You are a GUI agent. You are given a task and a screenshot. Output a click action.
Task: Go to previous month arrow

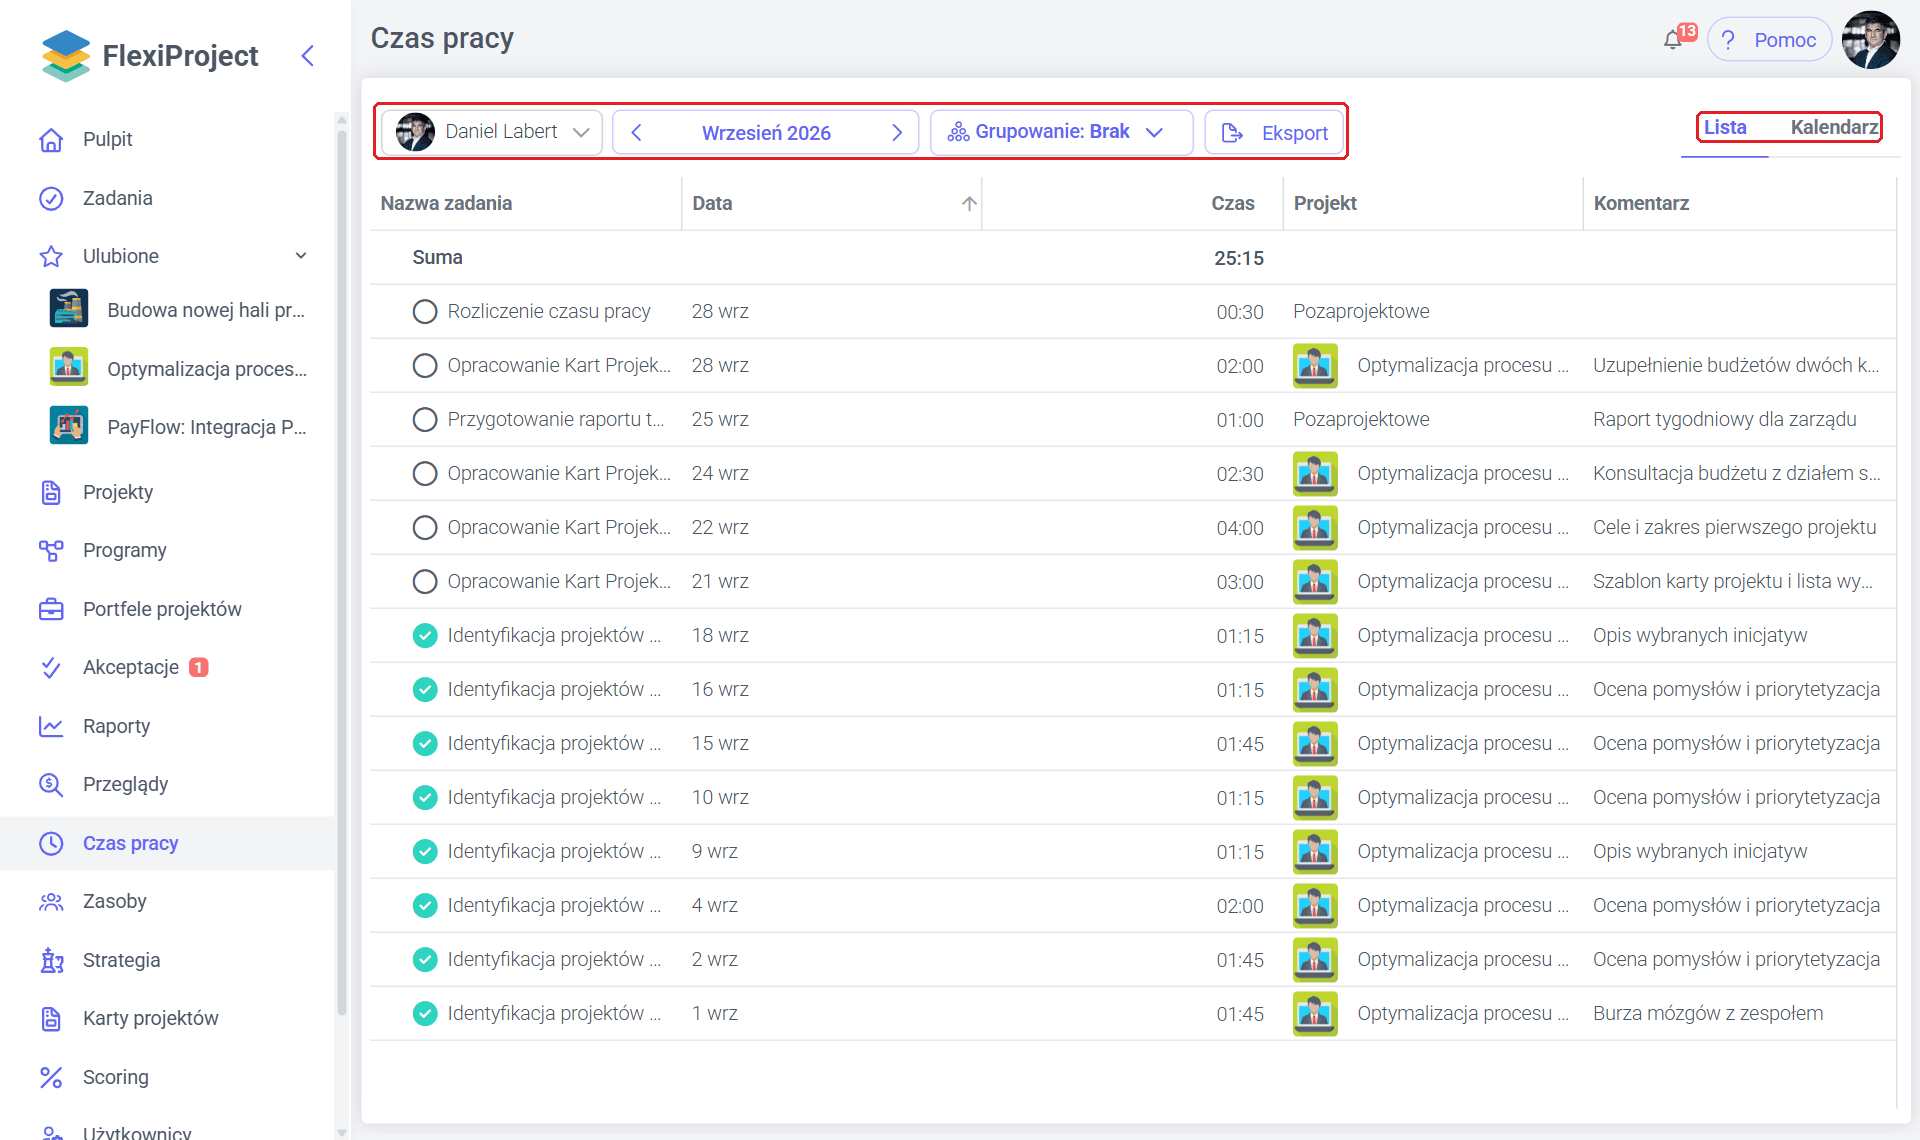click(636, 133)
